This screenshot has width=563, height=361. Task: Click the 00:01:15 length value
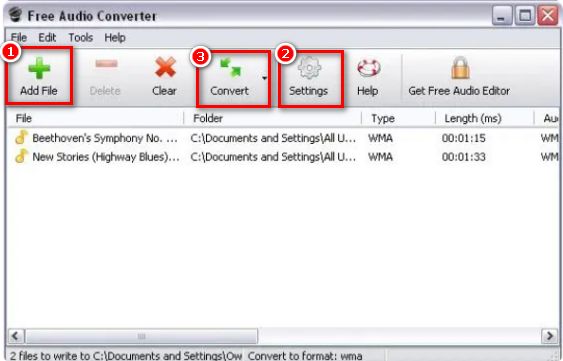point(464,138)
